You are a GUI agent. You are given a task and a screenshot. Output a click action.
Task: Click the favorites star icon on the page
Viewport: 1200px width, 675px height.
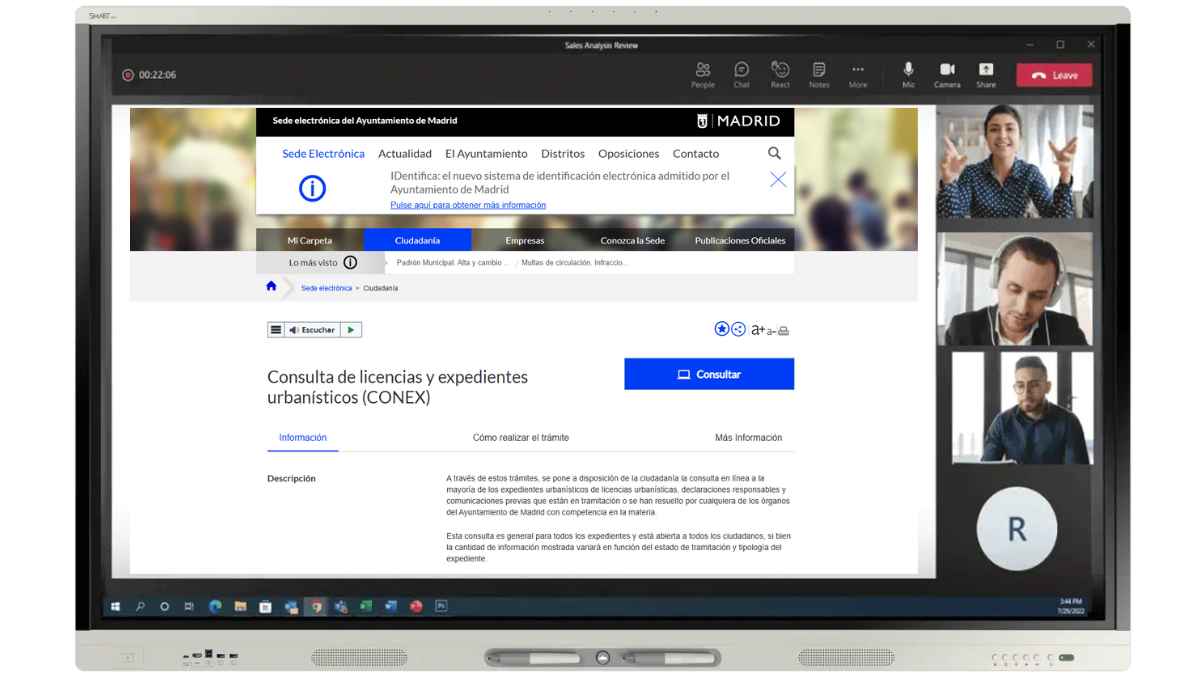(721, 329)
